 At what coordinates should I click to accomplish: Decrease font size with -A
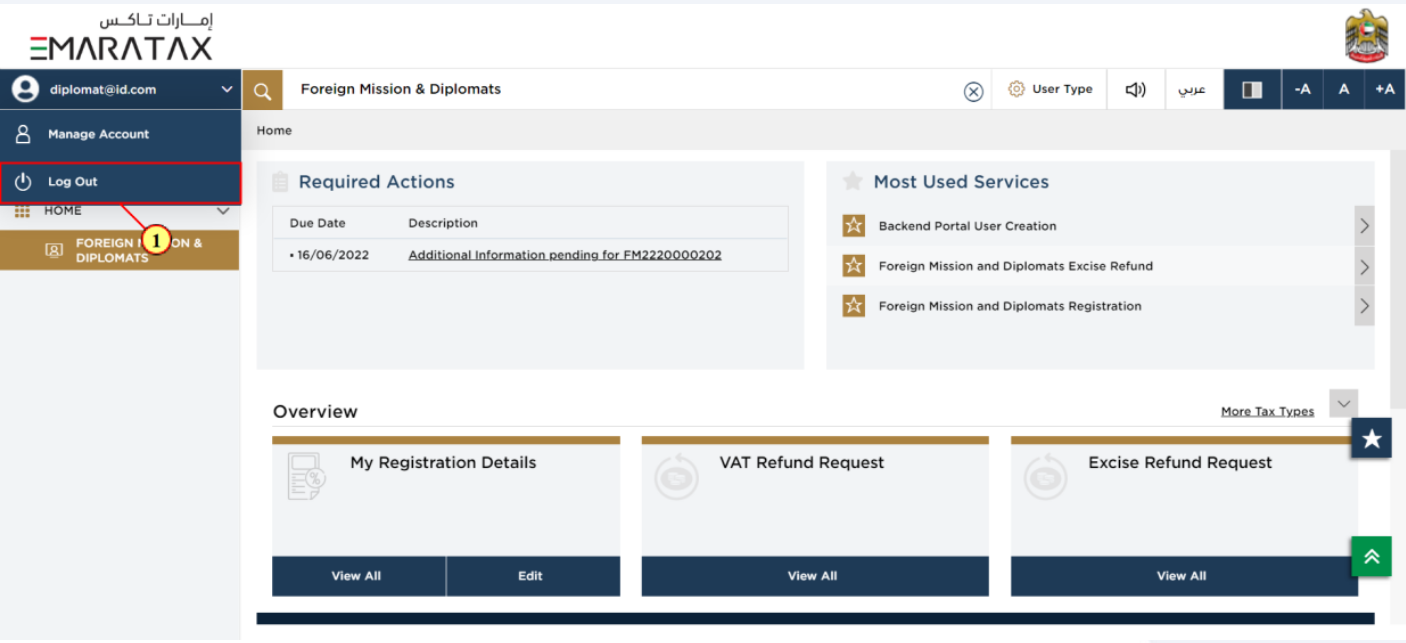(x=1302, y=90)
